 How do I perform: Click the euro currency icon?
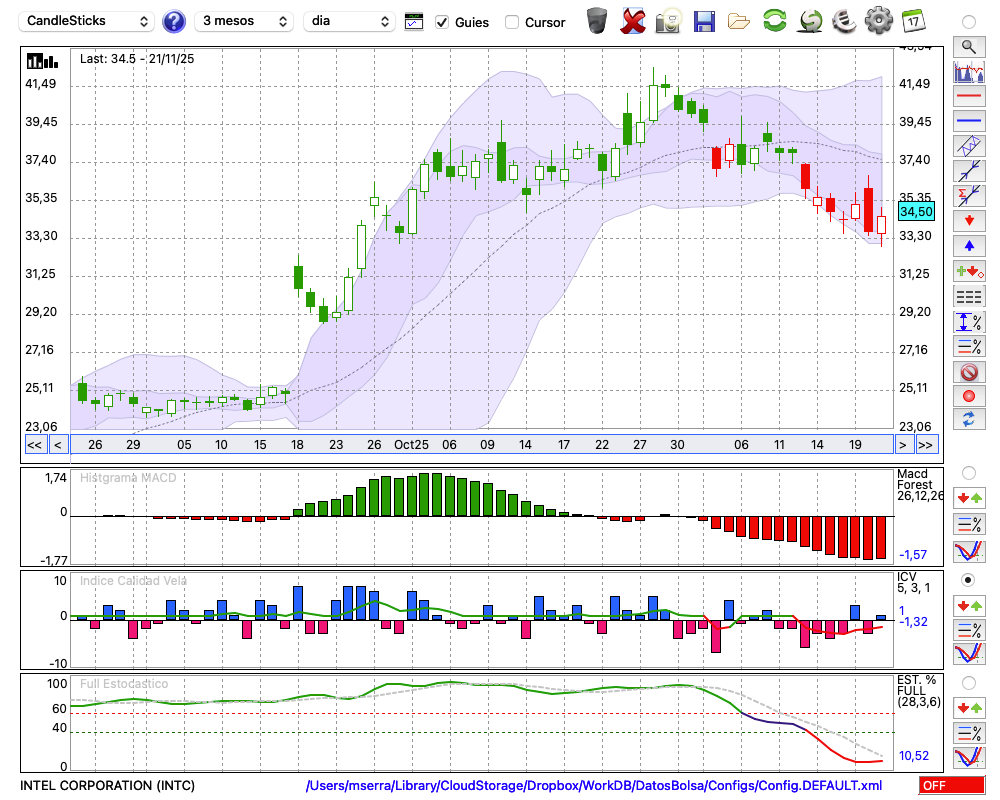point(844,21)
